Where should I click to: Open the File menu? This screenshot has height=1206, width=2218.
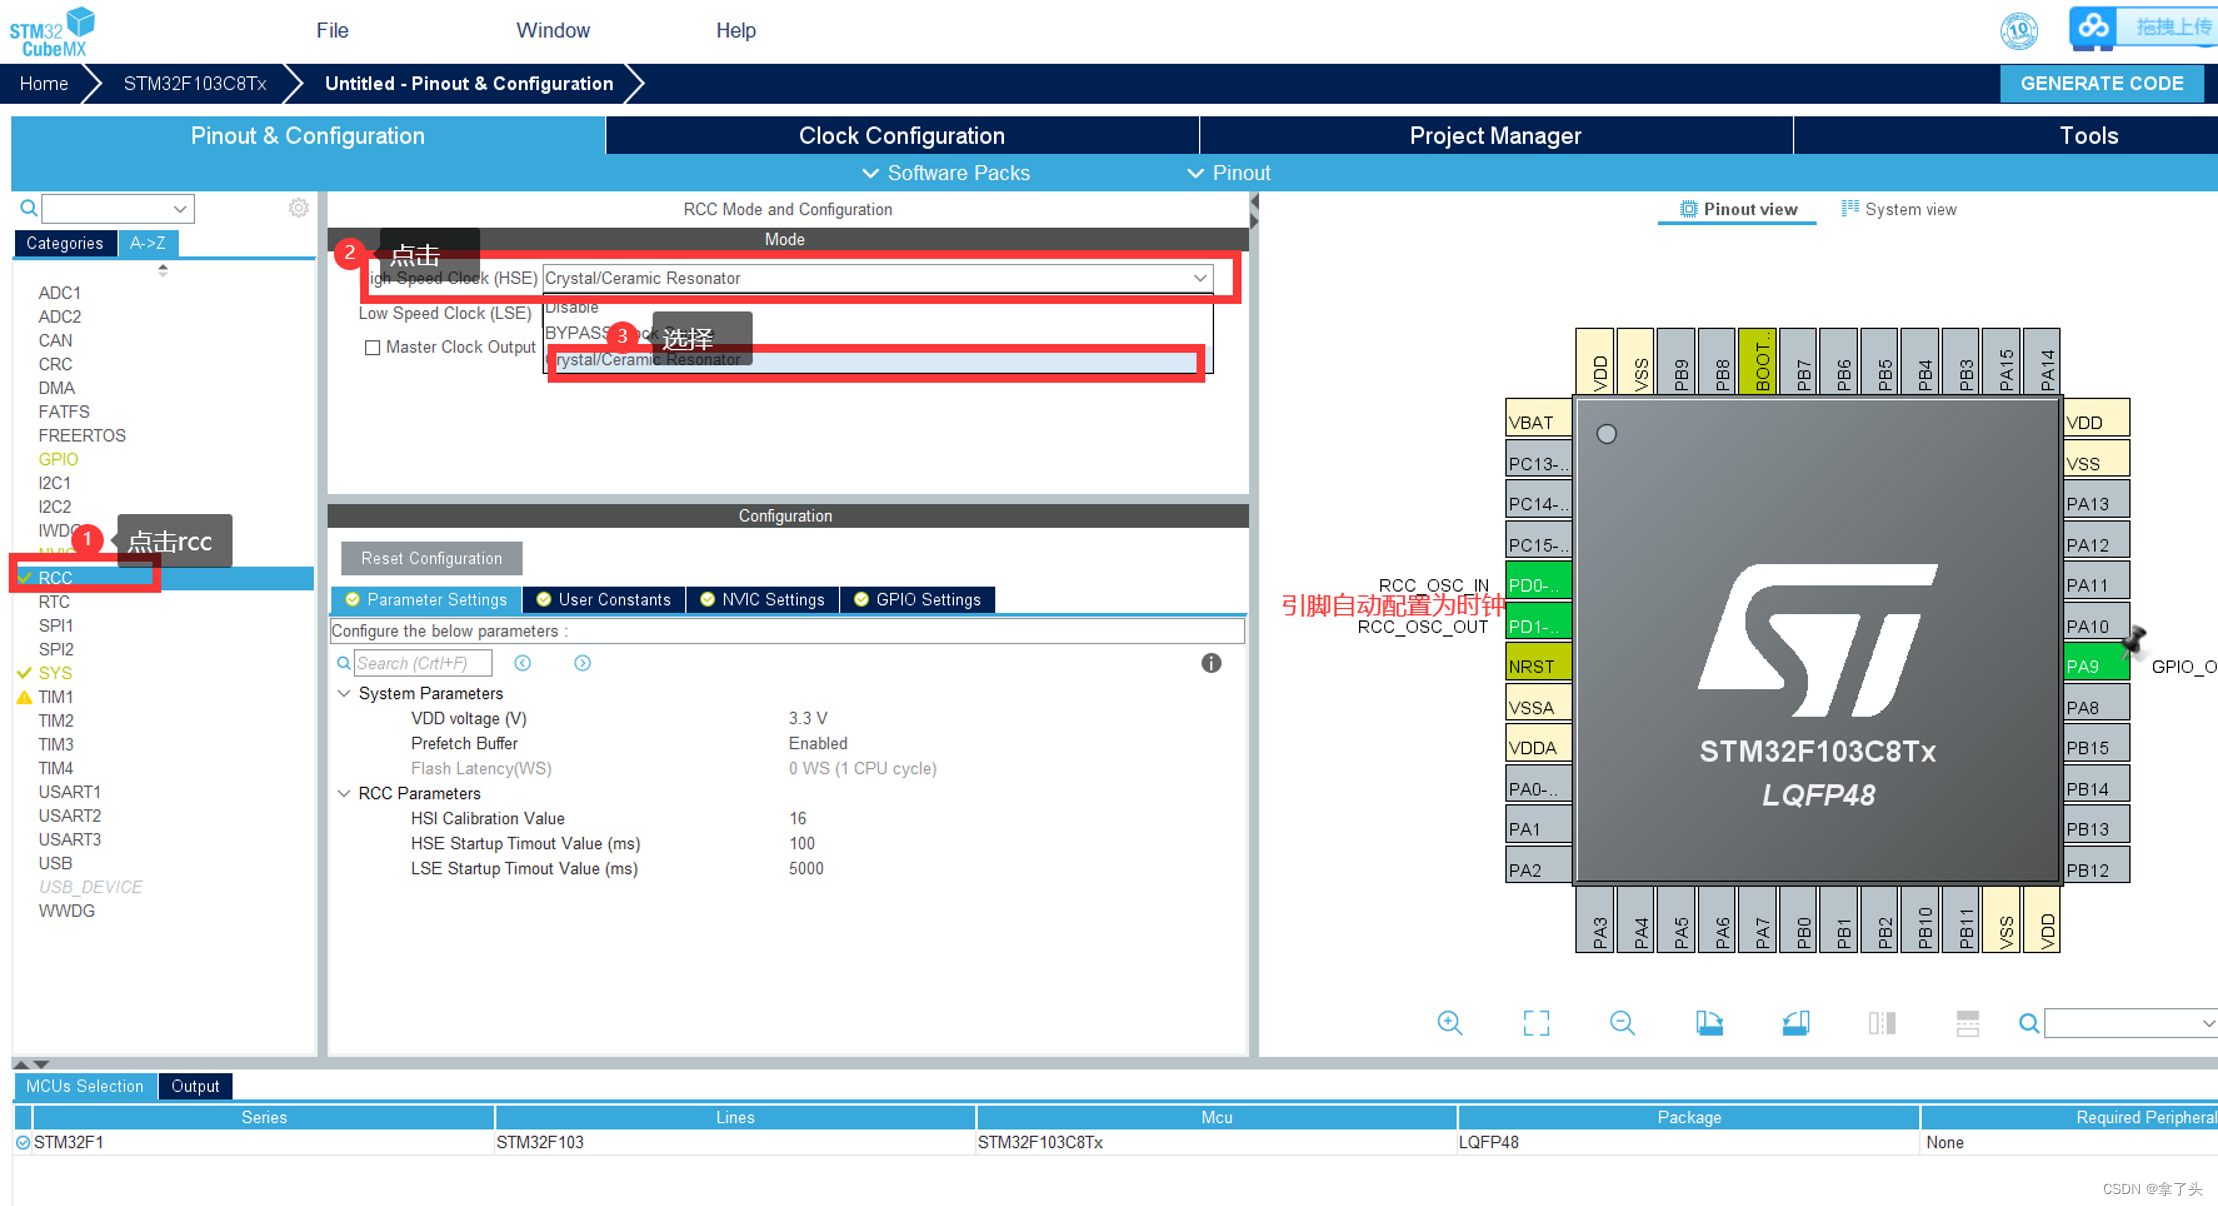[332, 30]
